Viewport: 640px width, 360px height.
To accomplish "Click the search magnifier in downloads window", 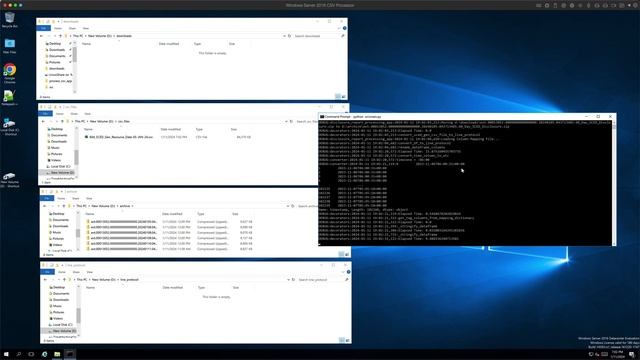I will pos(343,36).
